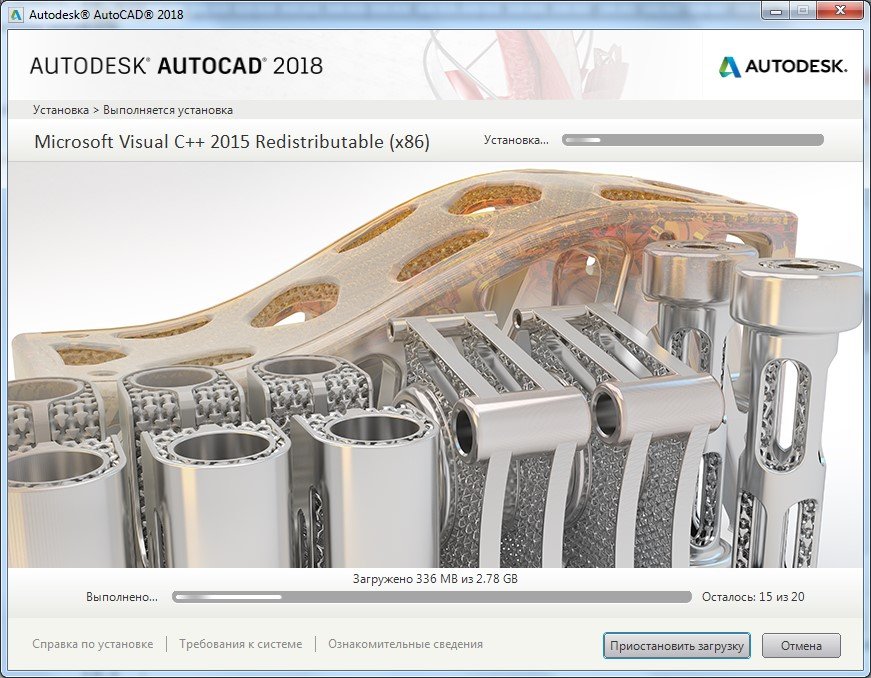871x678 pixels.
Task: Click the Загружено 336 MB из 2.78 GB text
Action: pyautogui.click(x=435, y=579)
